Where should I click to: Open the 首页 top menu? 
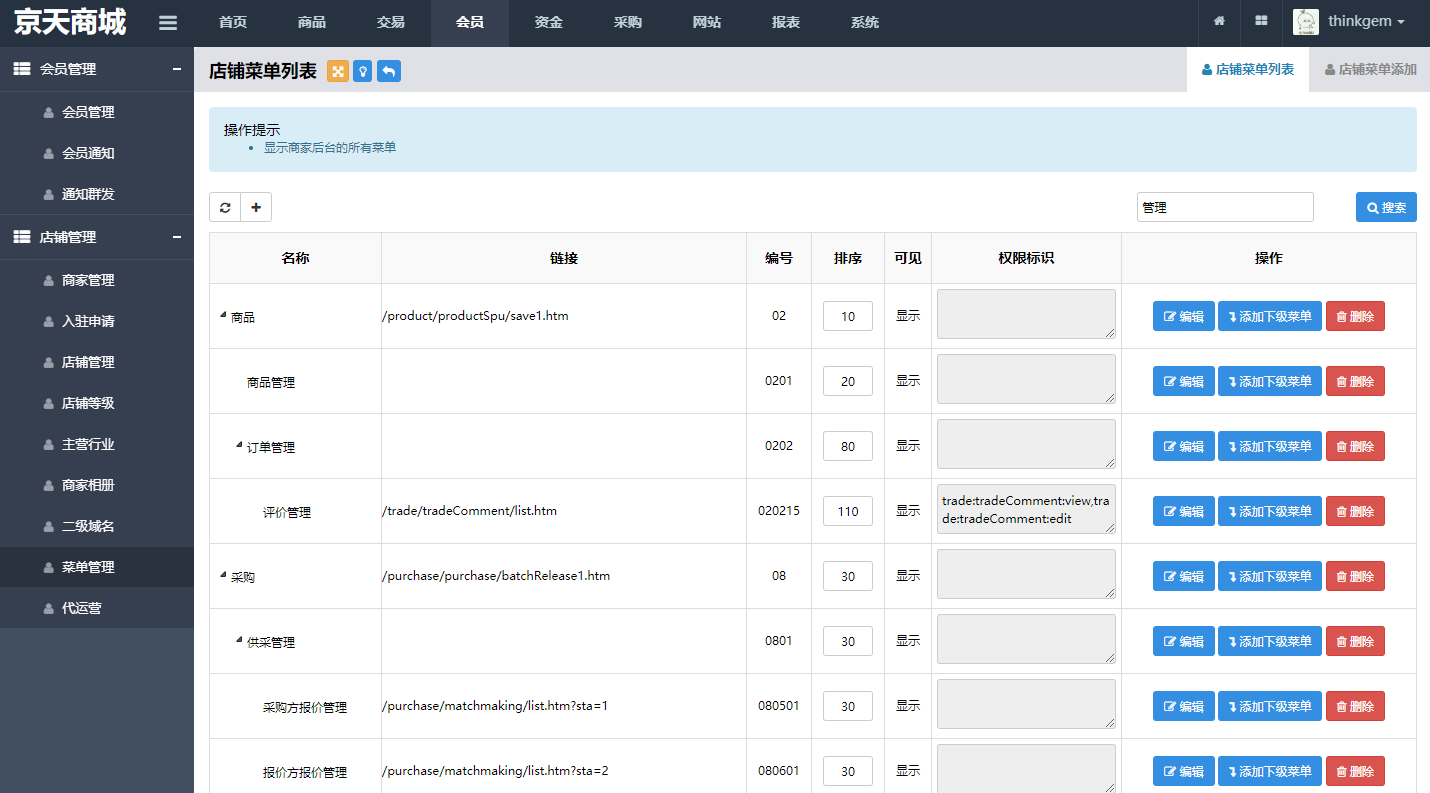tap(233, 22)
